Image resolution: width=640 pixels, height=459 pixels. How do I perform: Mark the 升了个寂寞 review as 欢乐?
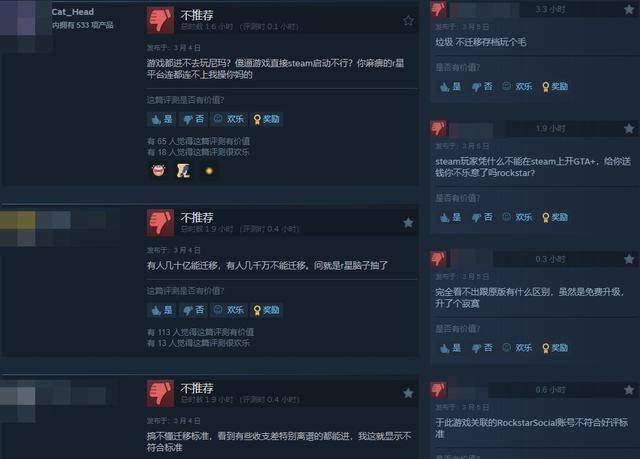click(518, 348)
